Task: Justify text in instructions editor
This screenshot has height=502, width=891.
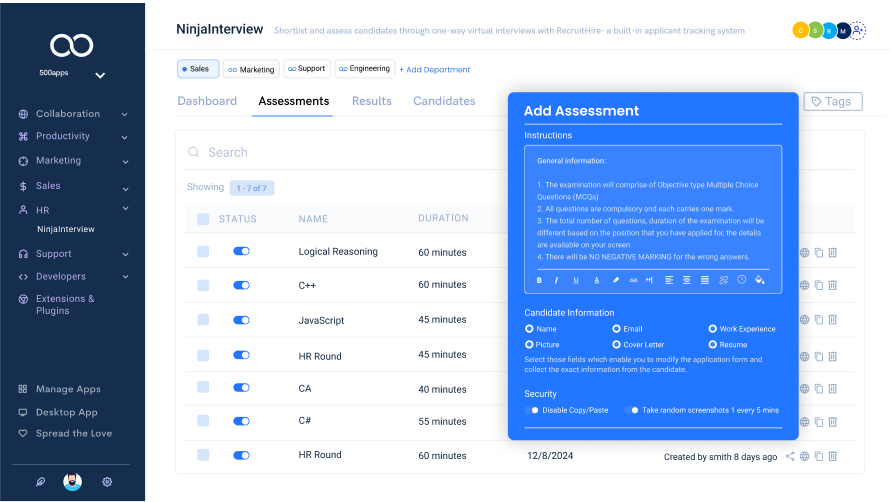Action: [x=705, y=280]
